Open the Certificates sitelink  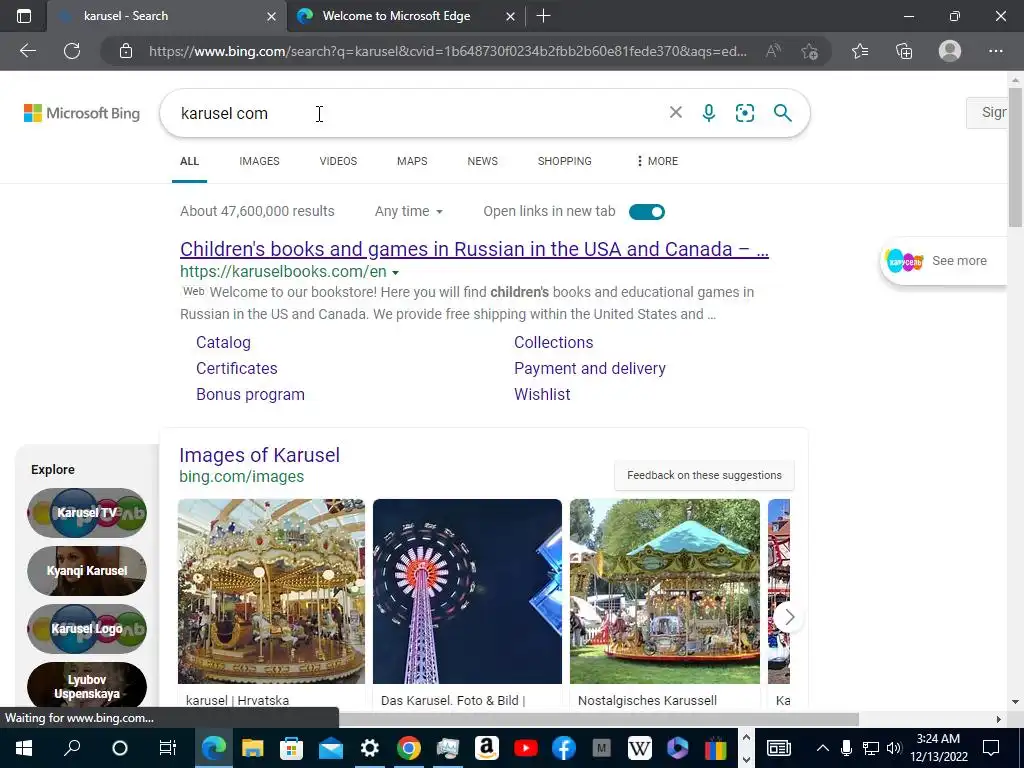(x=236, y=368)
